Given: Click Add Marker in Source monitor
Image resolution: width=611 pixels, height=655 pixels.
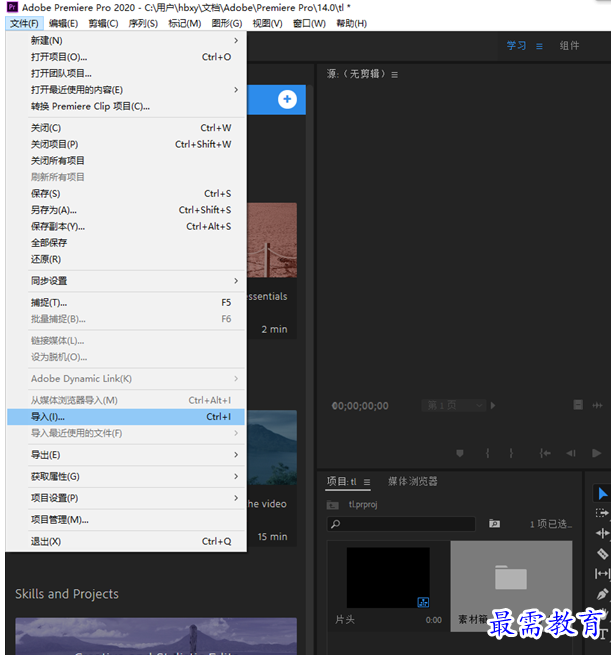Looking at the screenshot, I should (460, 453).
